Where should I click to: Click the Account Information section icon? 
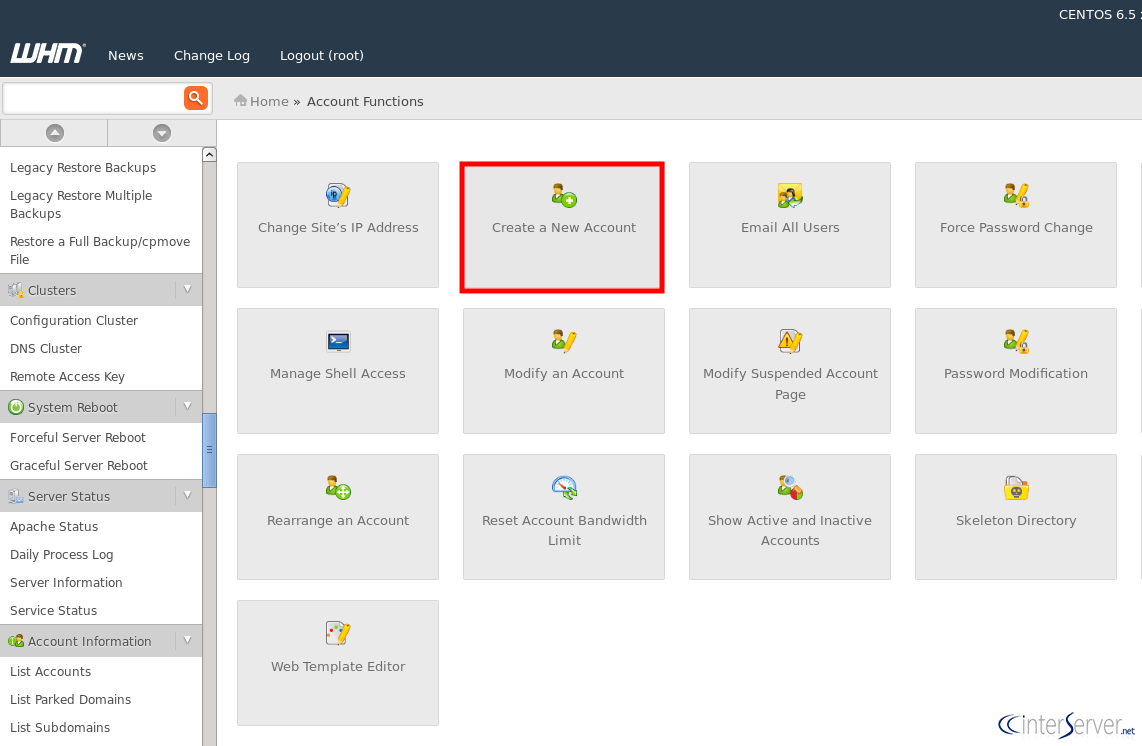coord(15,641)
